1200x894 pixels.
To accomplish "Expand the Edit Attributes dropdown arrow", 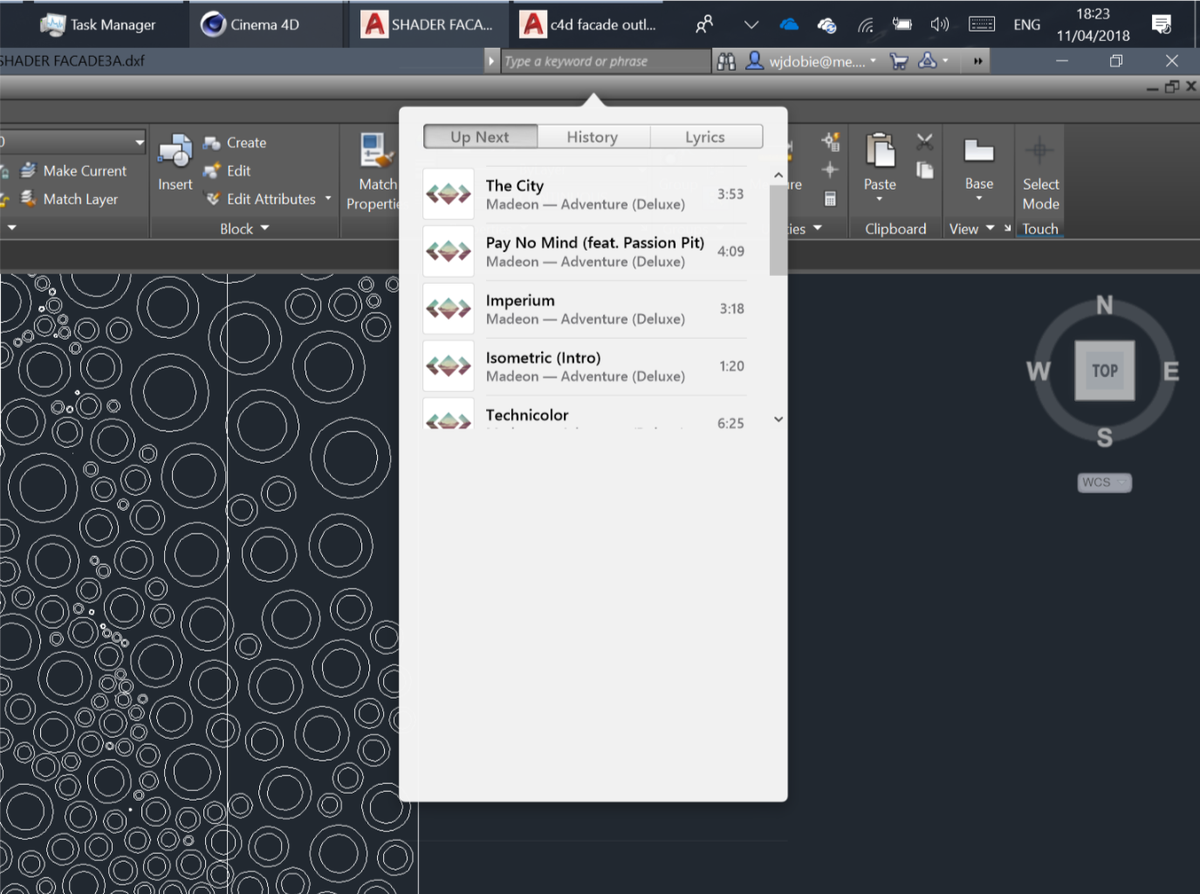I will (x=328, y=199).
